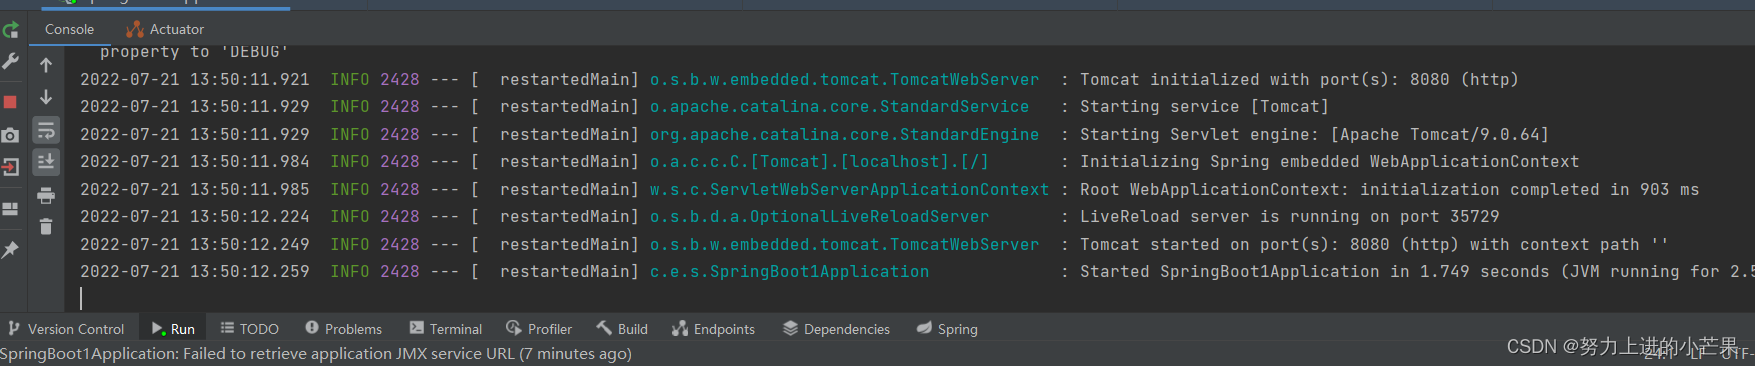Click the 'Tomcat started on port(s): 8080' log message
The width and height of the screenshot is (1755, 366).
coord(1374,244)
